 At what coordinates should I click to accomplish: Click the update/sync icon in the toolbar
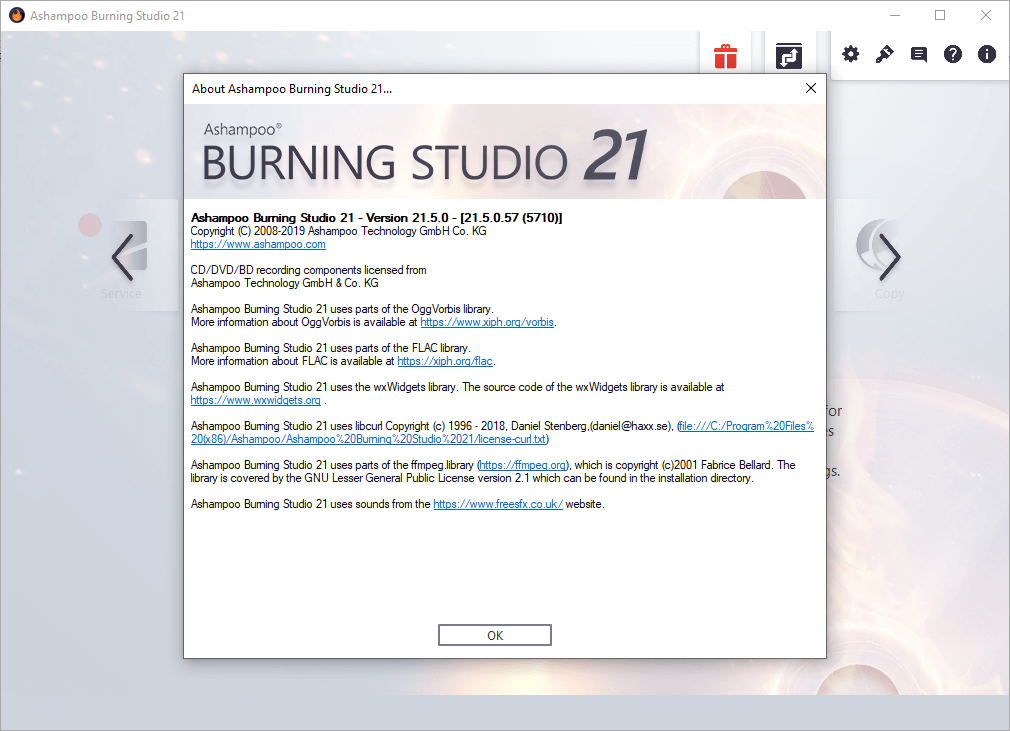[788, 56]
